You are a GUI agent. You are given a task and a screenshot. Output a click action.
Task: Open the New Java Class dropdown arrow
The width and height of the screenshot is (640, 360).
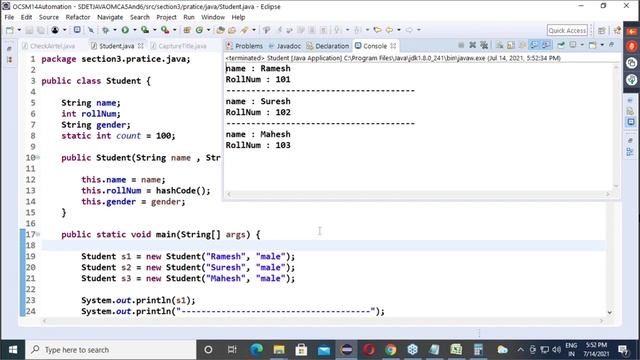point(208,30)
